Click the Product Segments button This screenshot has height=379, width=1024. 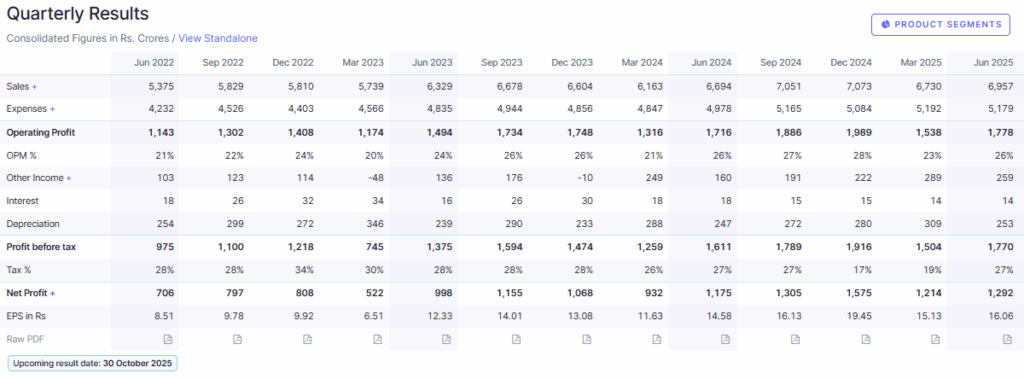click(x=940, y=24)
